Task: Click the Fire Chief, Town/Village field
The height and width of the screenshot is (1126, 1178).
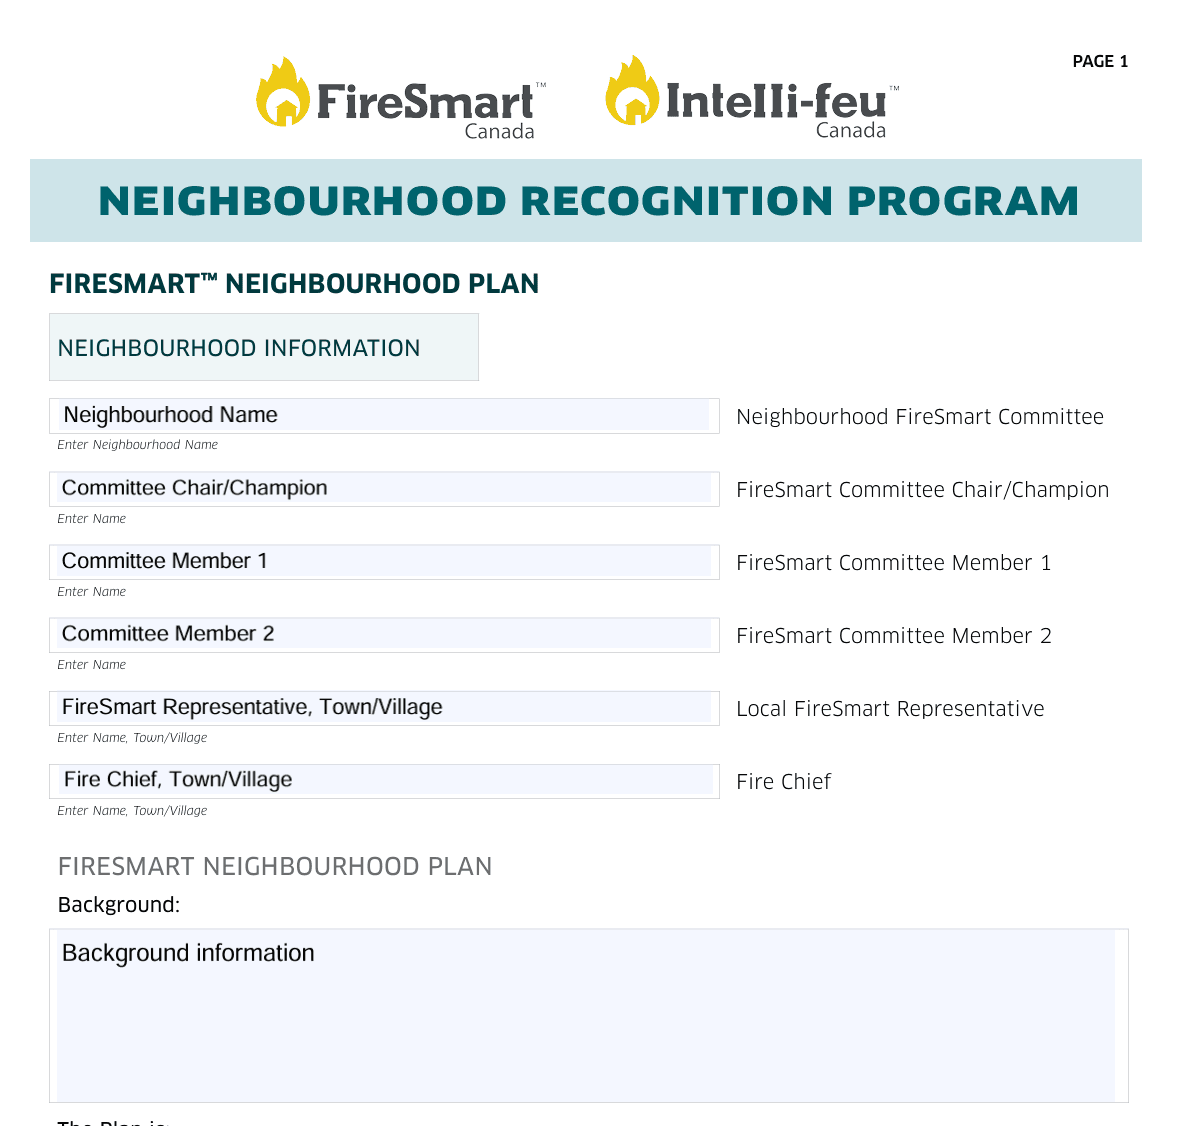Action: tap(384, 780)
